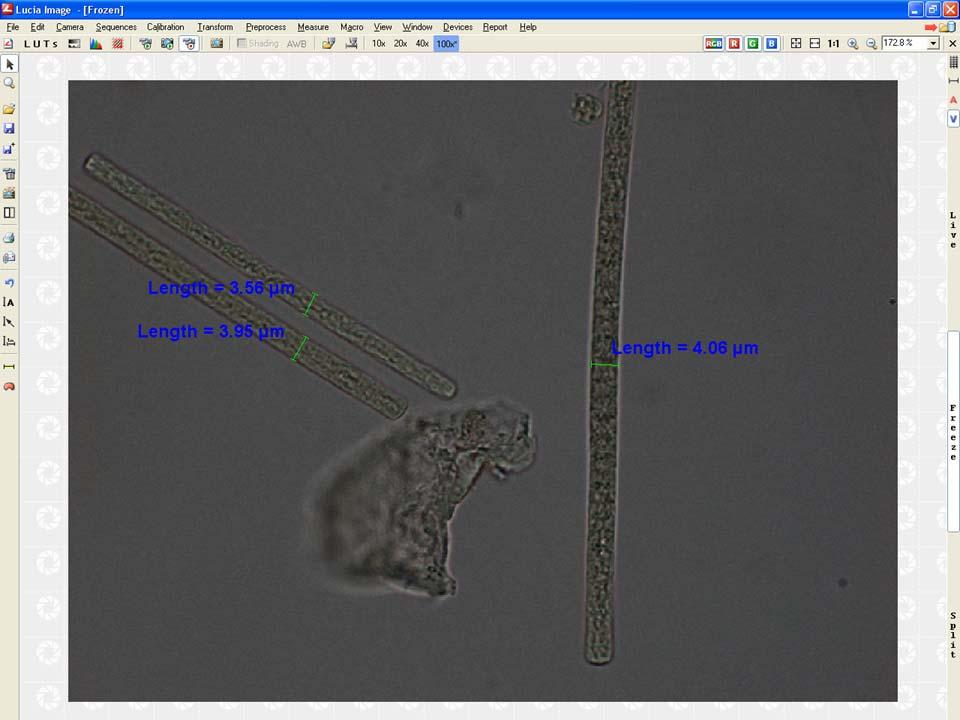Undo last action with blue arrow icon

coord(9,283)
